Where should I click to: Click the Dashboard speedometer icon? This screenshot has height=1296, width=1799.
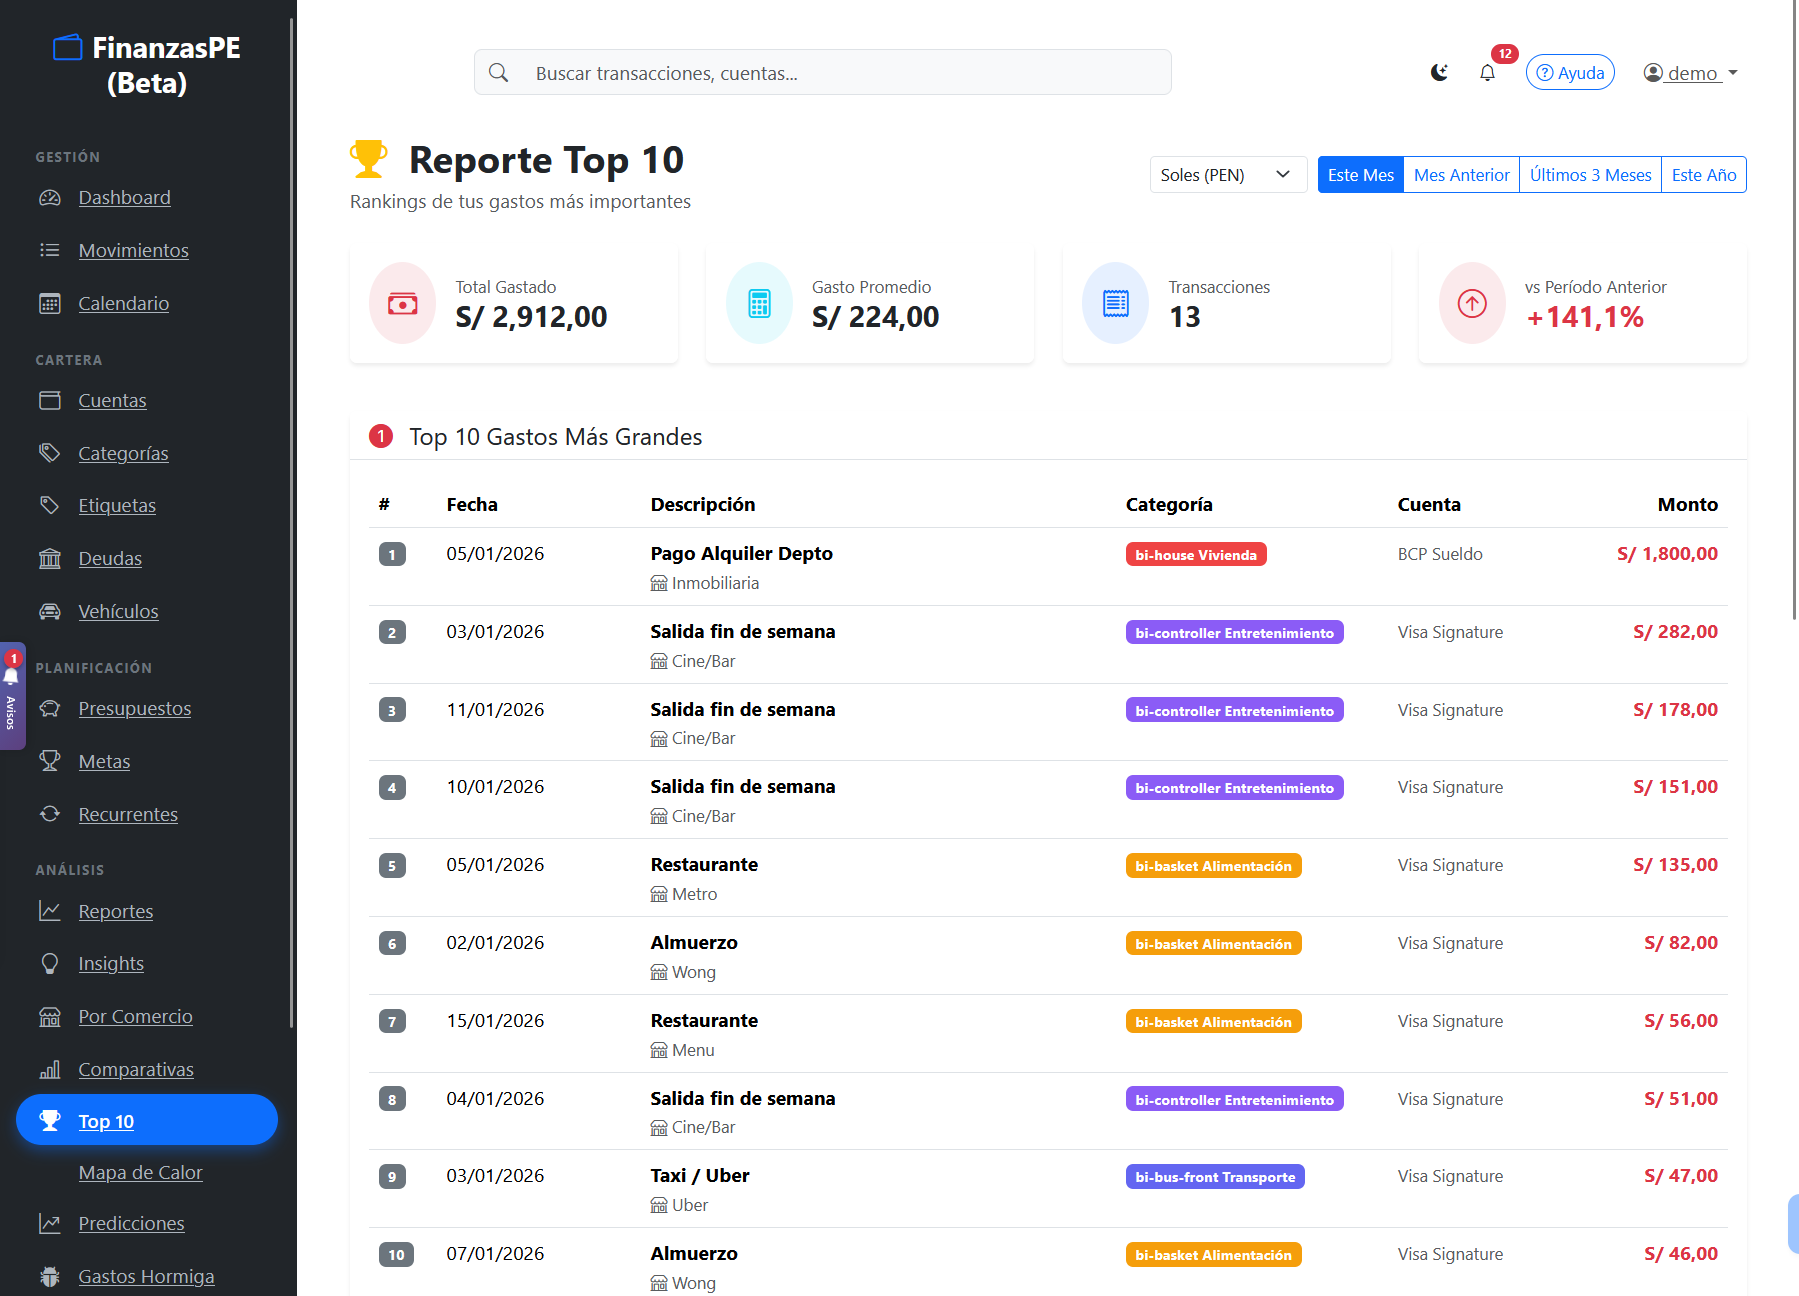coord(50,197)
